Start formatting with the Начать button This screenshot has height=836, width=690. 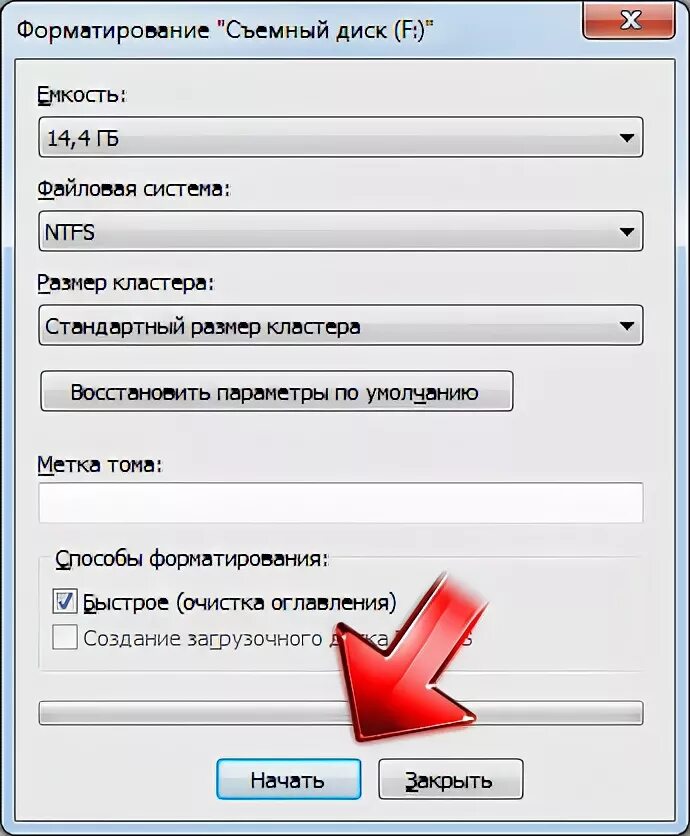pos(288,779)
